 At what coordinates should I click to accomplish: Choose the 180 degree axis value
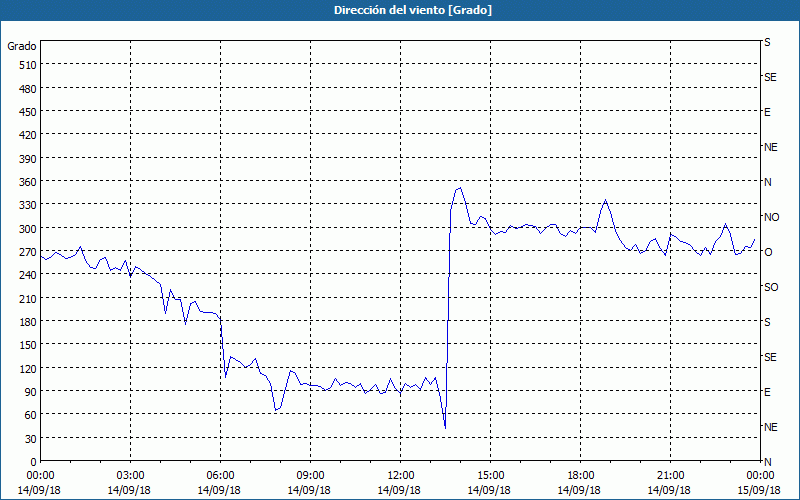tap(29, 322)
